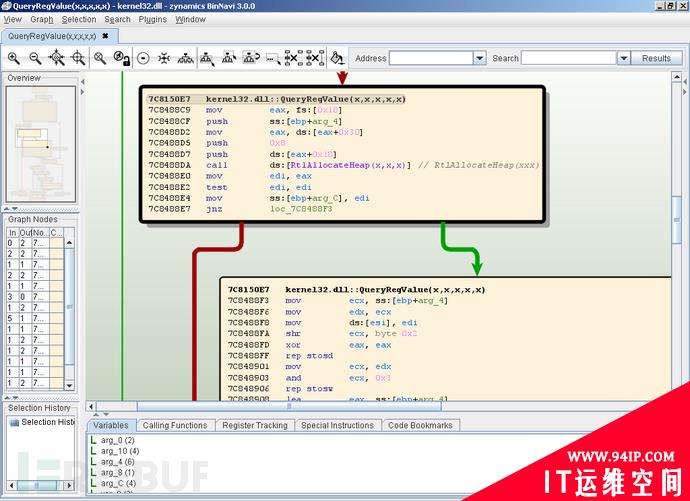Toggle magnifying glass mode icon
Screen dimensions: 690x501
100,58
